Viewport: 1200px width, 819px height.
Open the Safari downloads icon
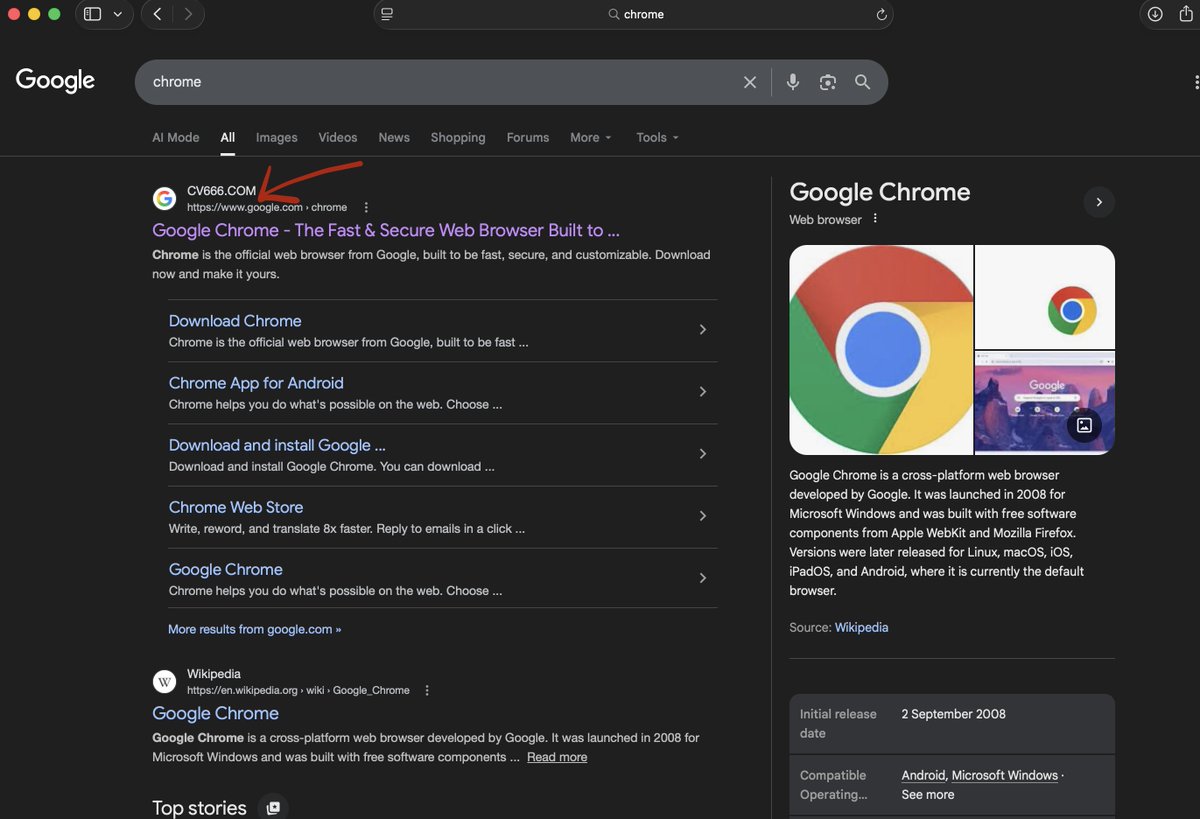click(1155, 14)
